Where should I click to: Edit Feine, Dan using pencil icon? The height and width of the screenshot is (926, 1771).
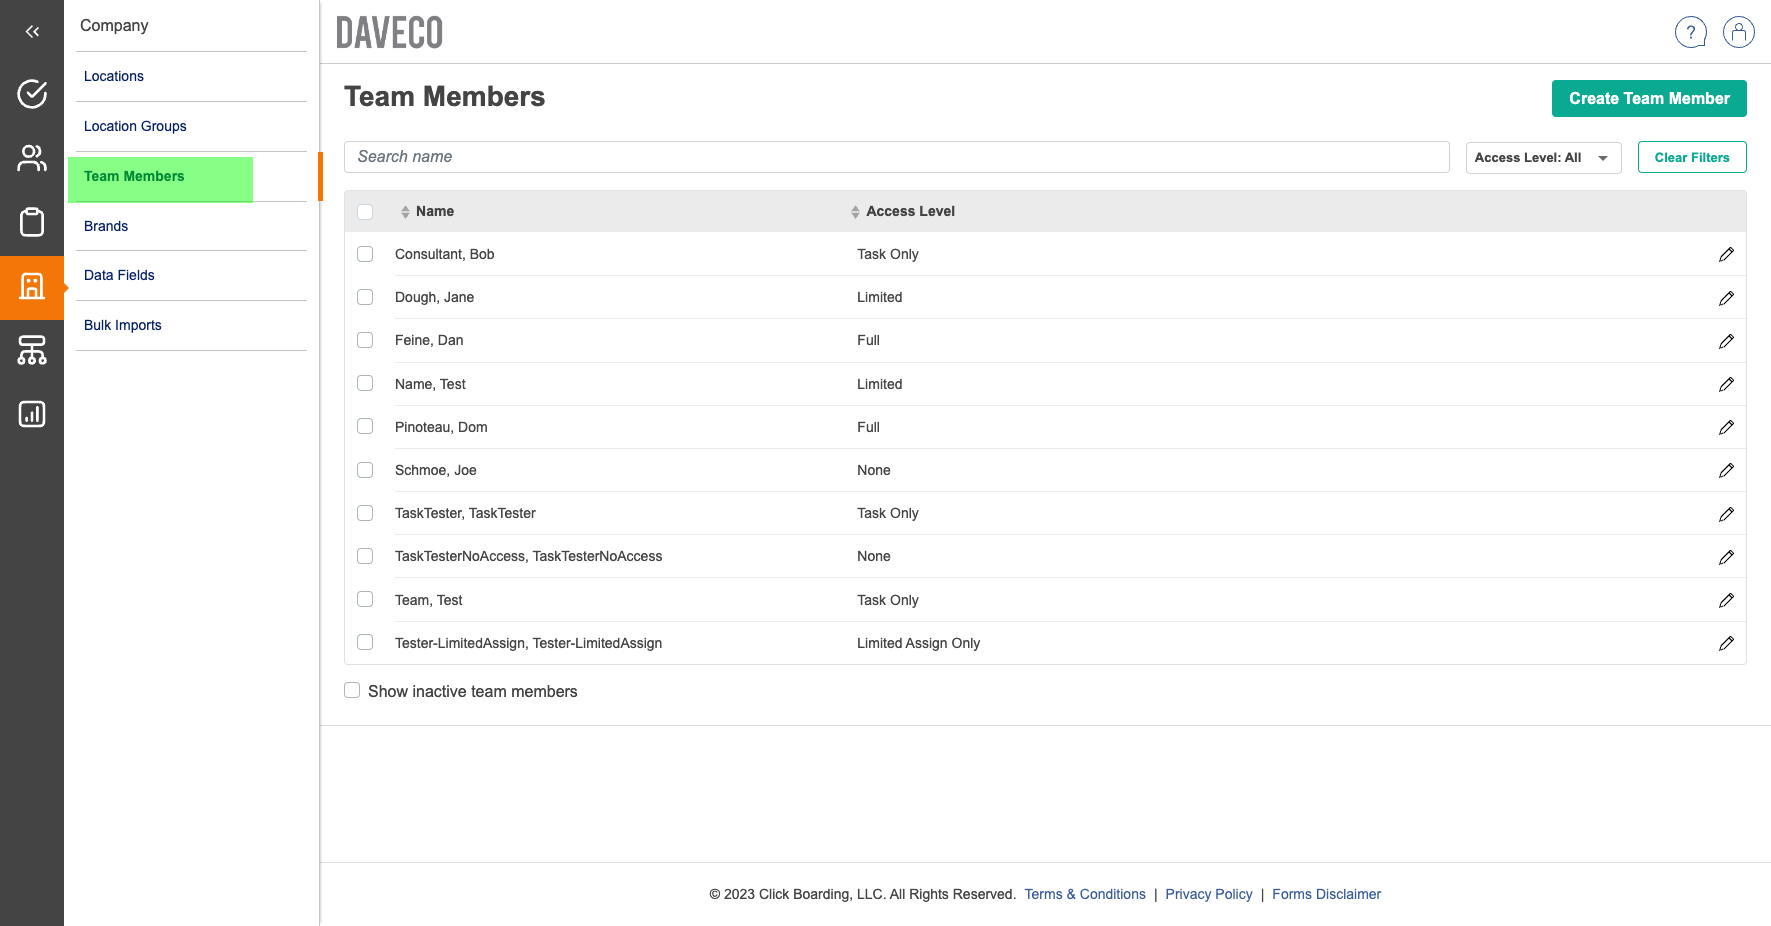point(1726,341)
